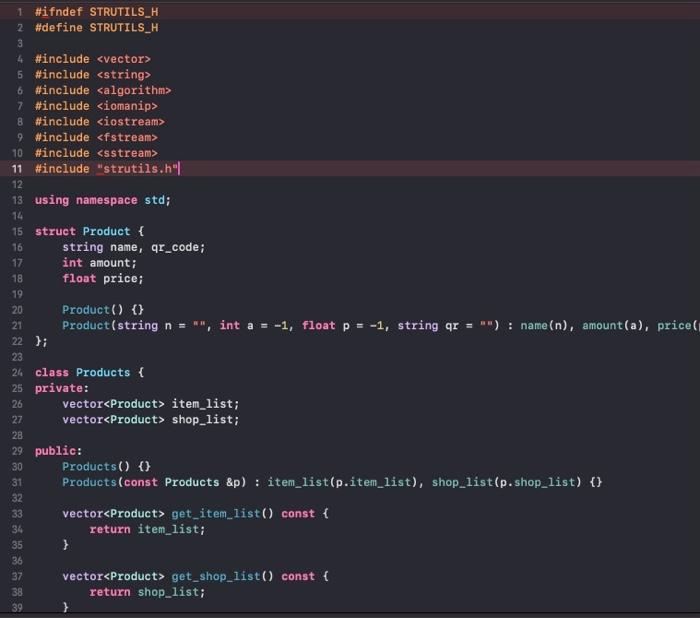
Task: Click "return item_list;" statement
Action: 147,530
